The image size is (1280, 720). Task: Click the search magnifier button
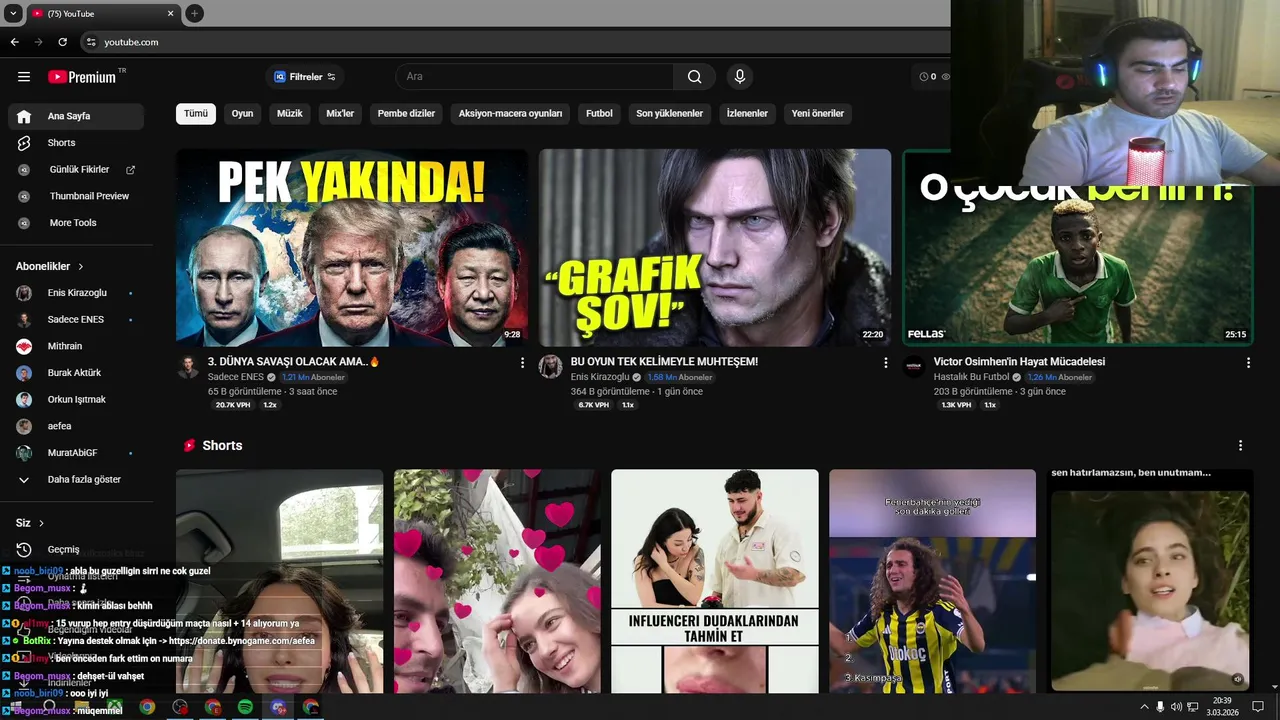694,77
